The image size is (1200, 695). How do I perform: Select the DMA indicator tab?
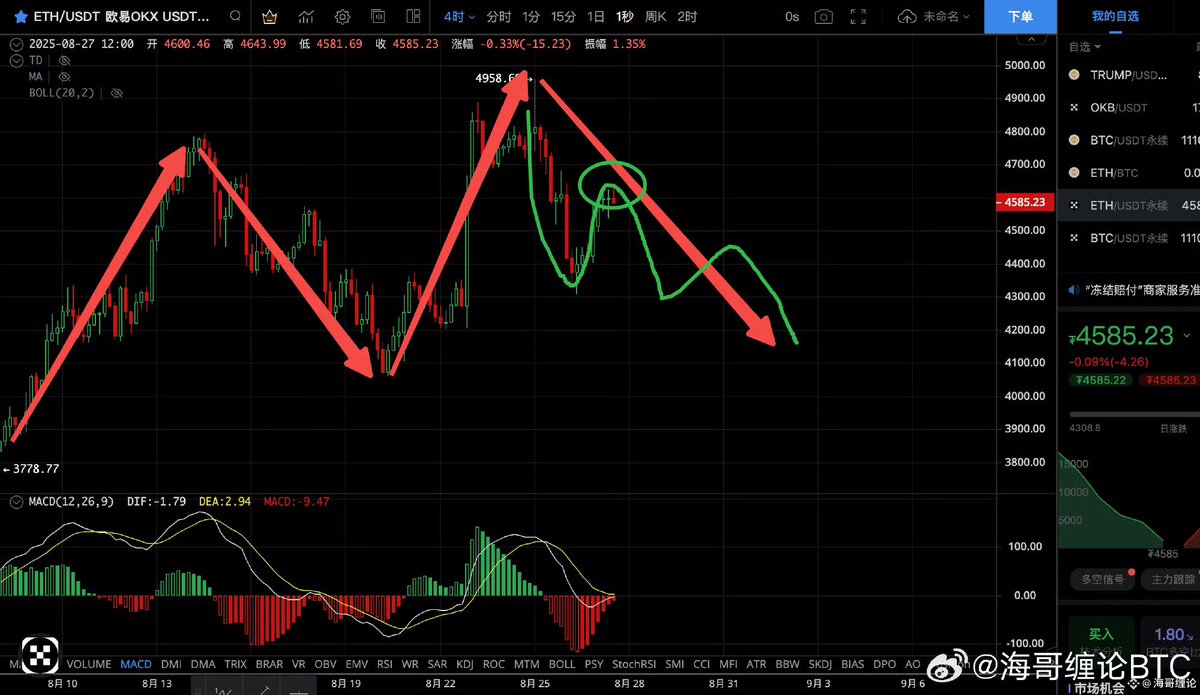[x=203, y=664]
